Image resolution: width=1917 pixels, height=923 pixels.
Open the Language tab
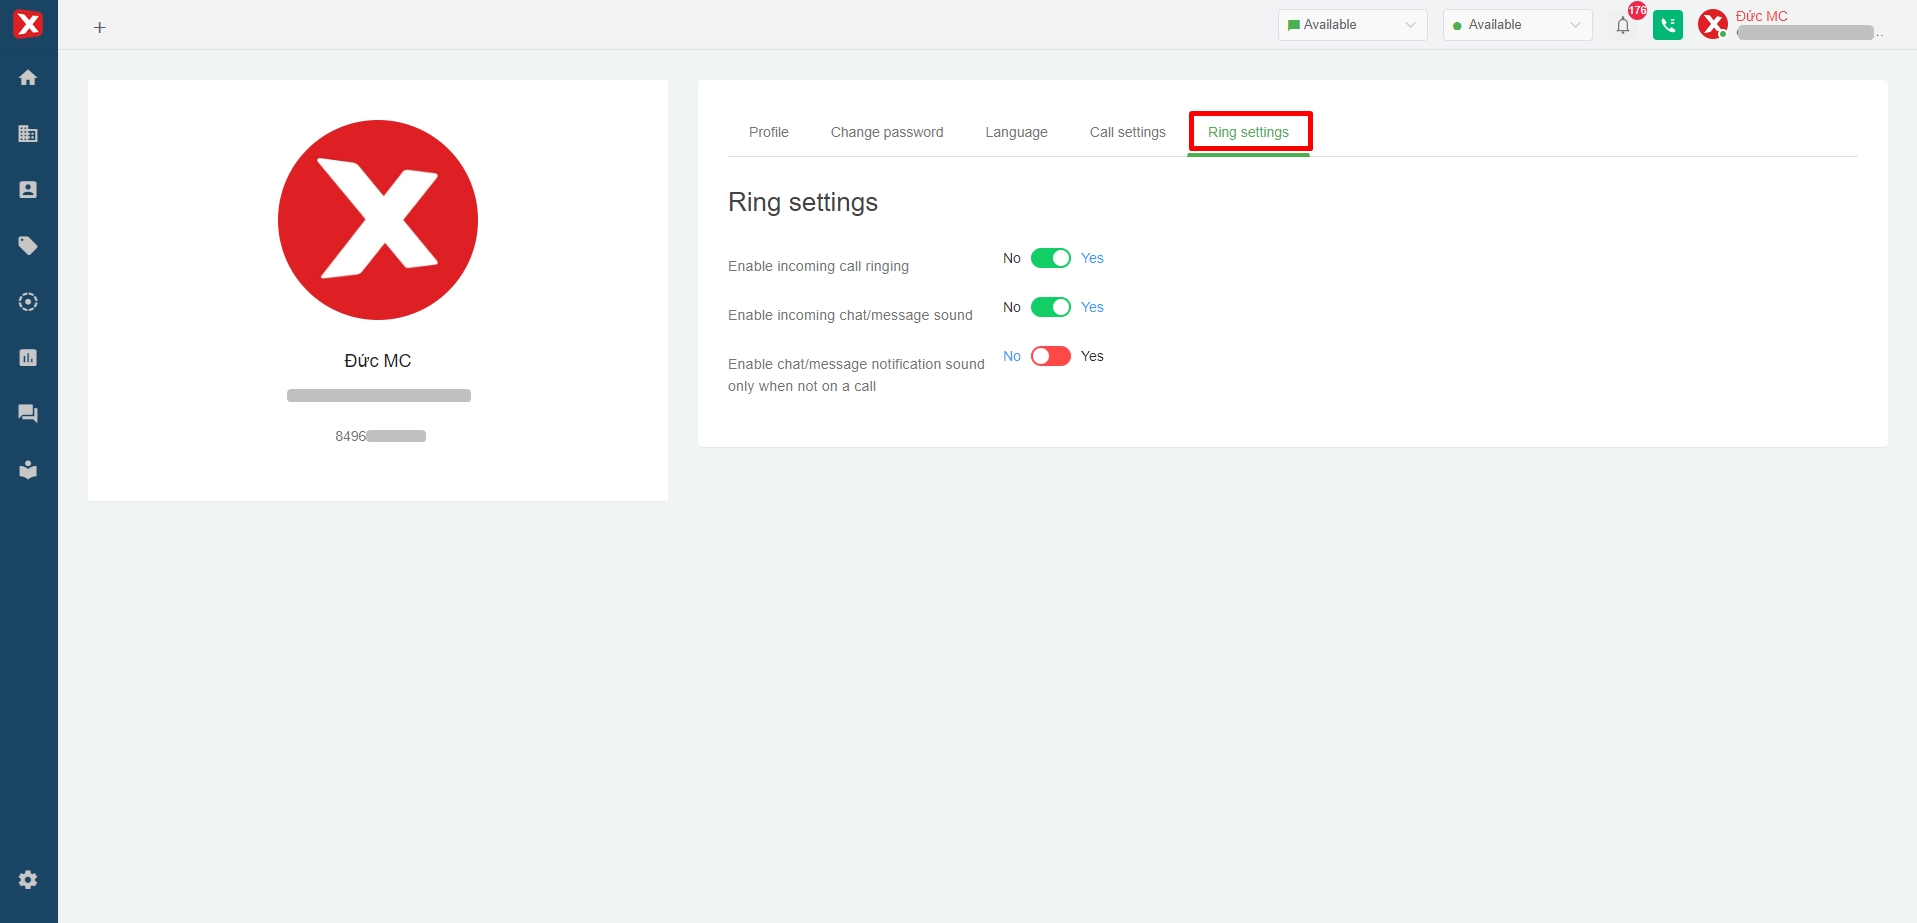[x=1016, y=132]
